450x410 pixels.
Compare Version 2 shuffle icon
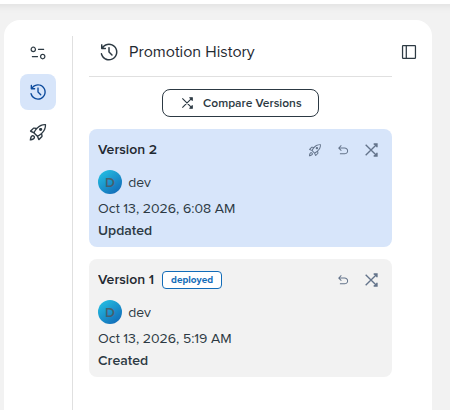371,150
